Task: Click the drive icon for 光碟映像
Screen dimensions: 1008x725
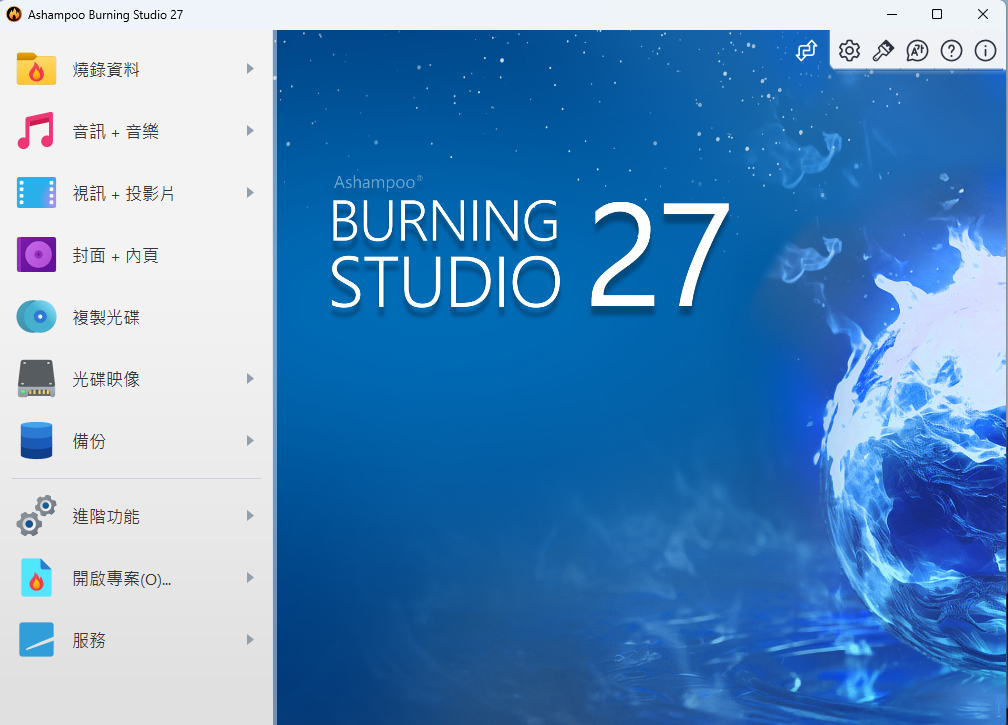Action: (x=36, y=379)
